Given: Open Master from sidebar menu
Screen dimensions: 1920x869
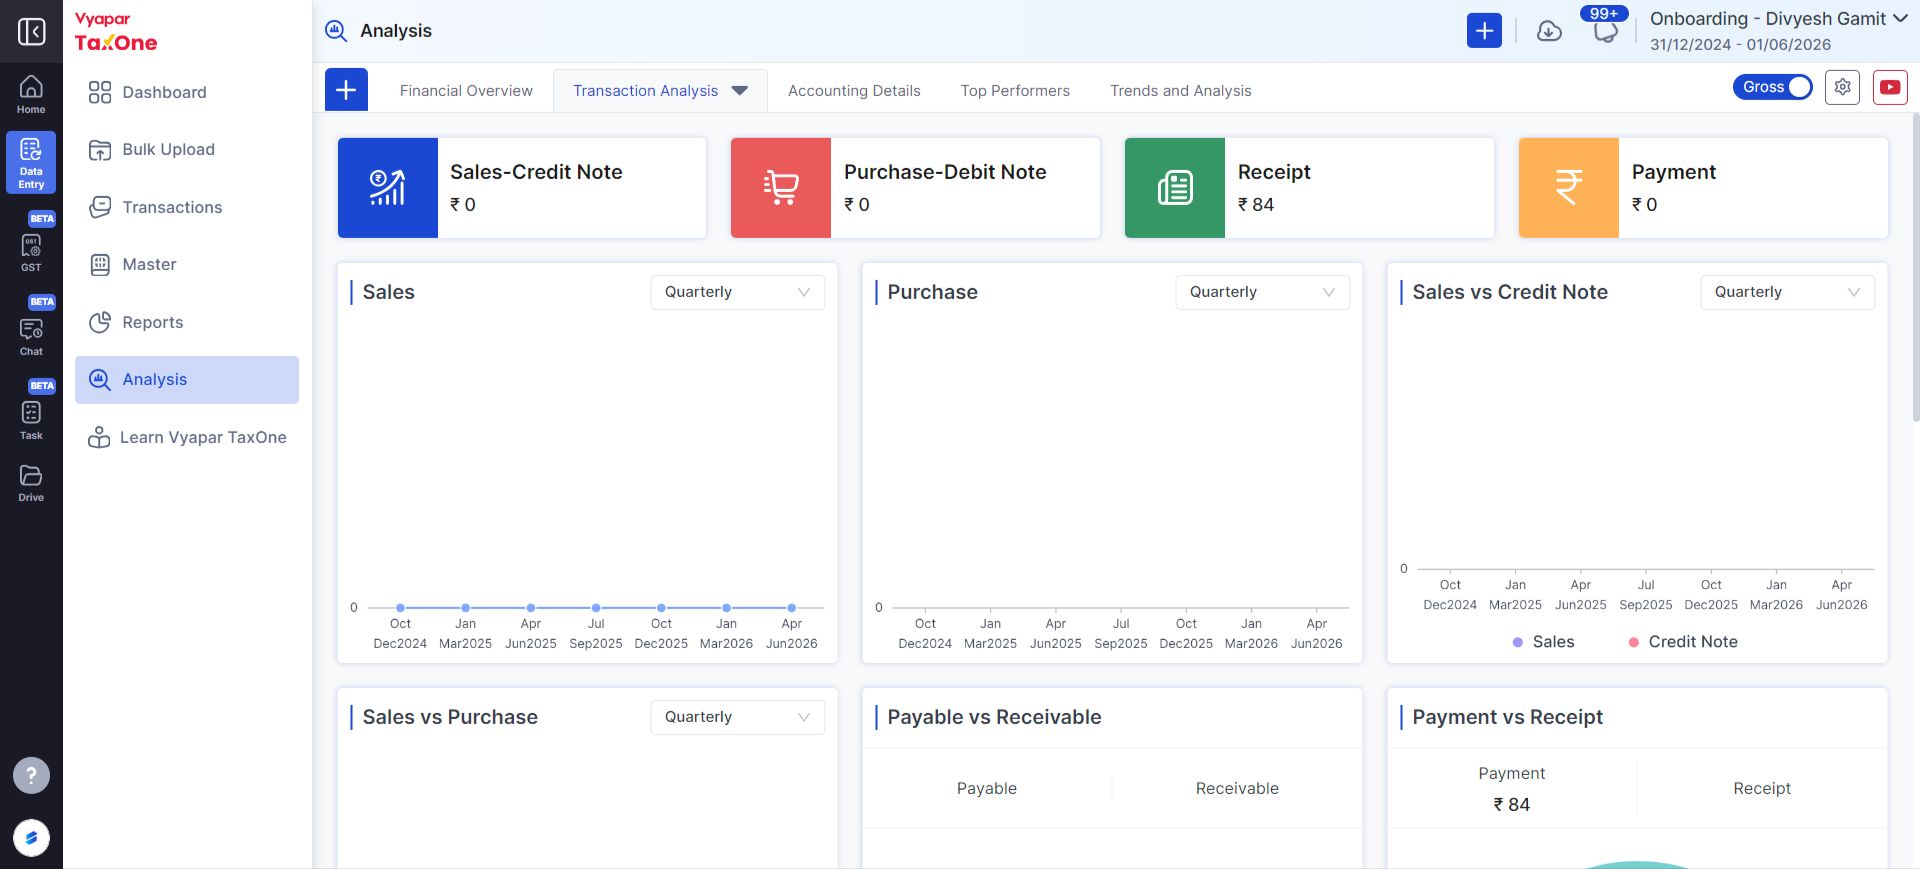Looking at the screenshot, I should point(187,265).
